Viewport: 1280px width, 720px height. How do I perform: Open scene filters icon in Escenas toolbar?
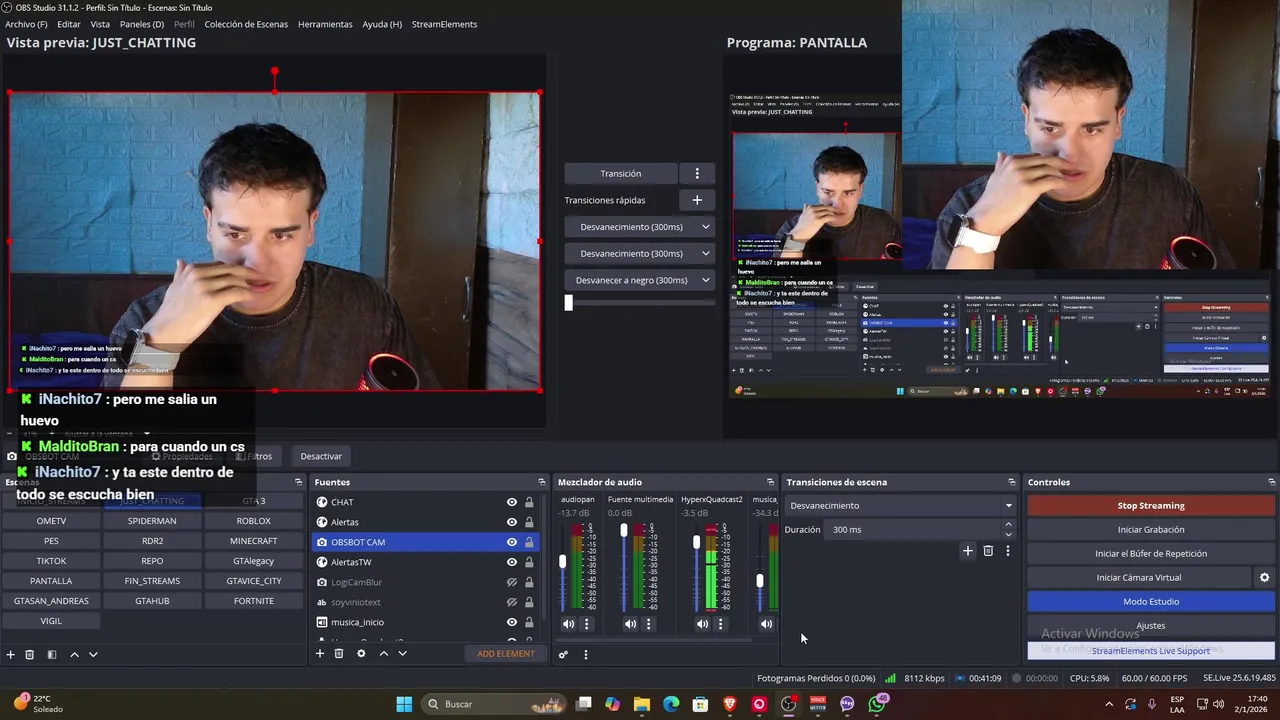[x=52, y=654]
